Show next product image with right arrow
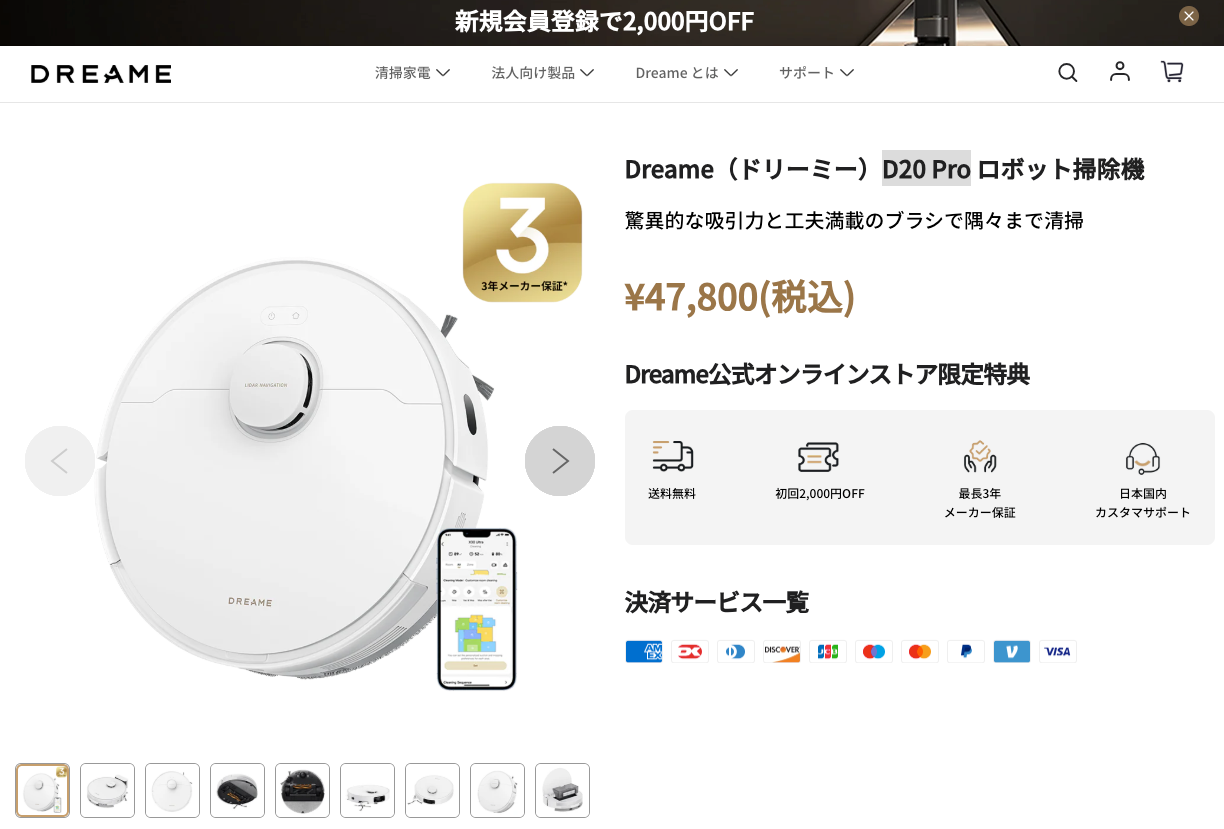The height and width of the screenshot is (829, 1224). point(560,461)
